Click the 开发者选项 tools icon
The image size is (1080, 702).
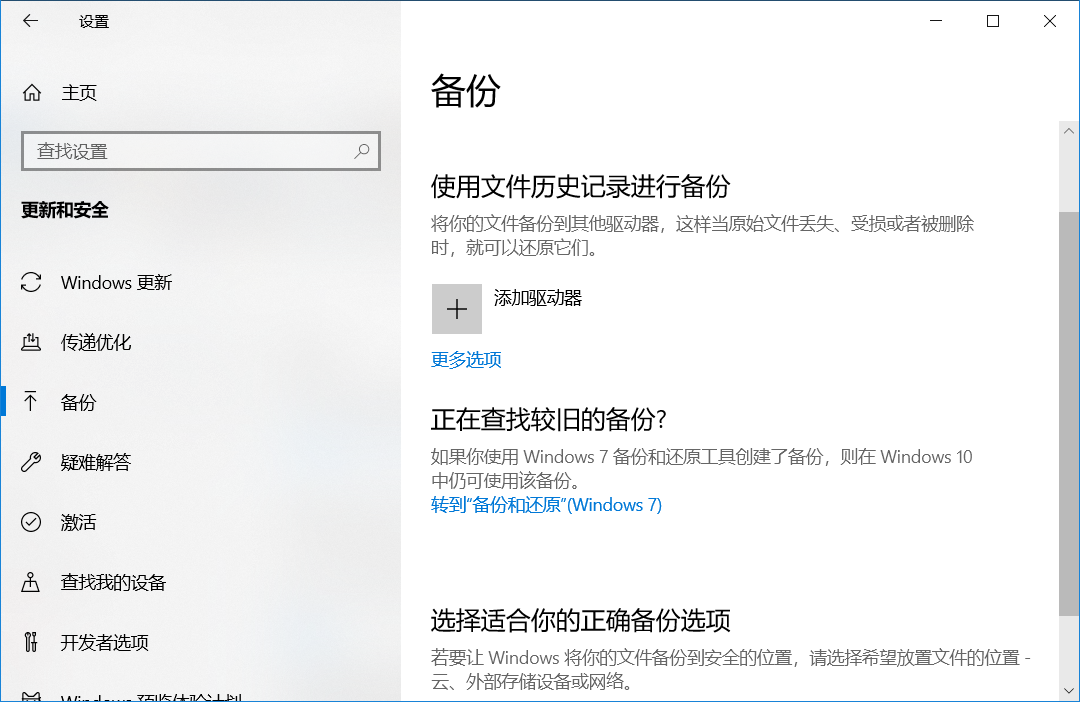click(30, 642)
